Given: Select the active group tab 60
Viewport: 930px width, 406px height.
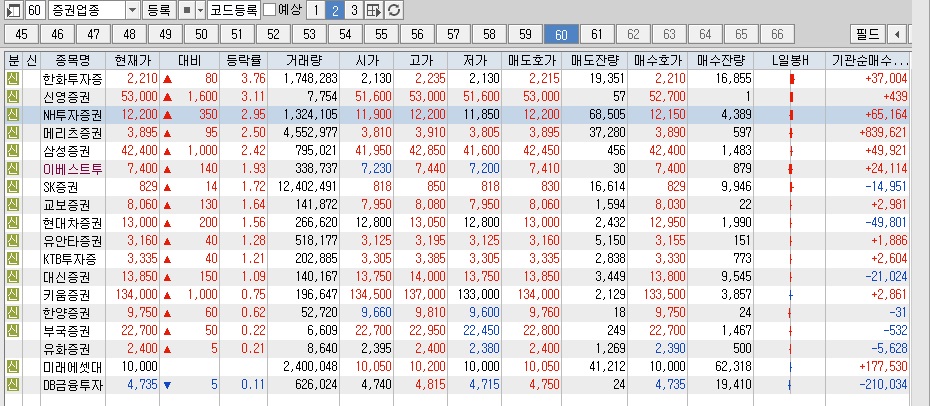Looking at the screenshot, I should click(x=561, y=34).
